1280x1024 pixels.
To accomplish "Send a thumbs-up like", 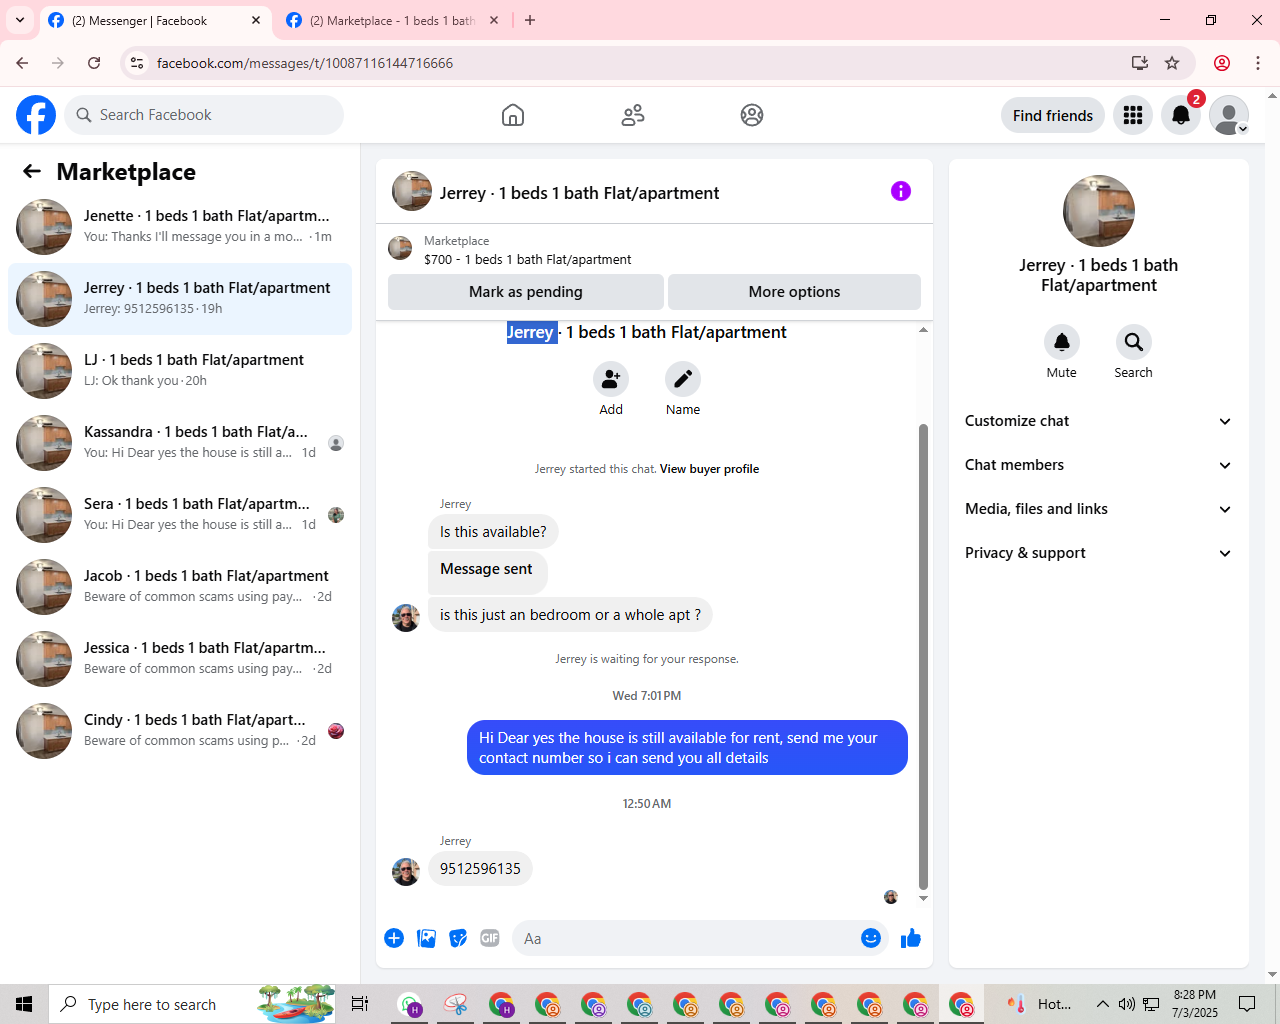I will point(911,938).
